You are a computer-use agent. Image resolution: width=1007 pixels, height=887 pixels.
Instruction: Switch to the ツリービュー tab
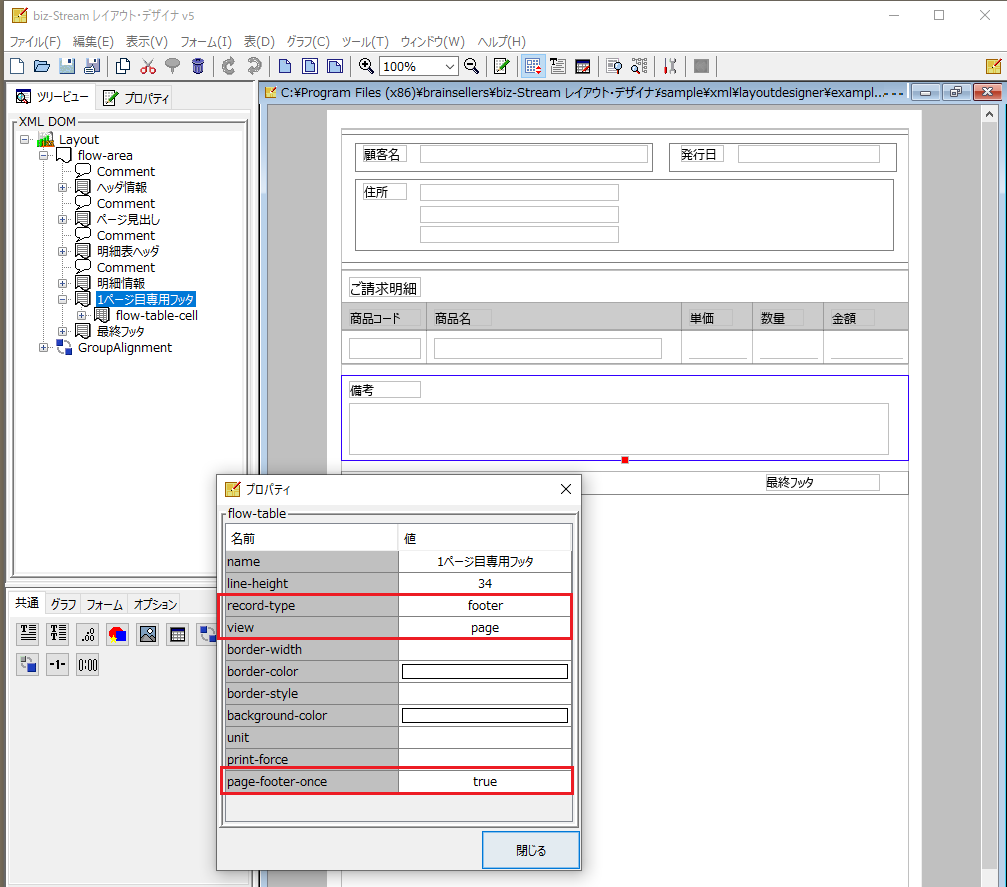click(53, 97)
